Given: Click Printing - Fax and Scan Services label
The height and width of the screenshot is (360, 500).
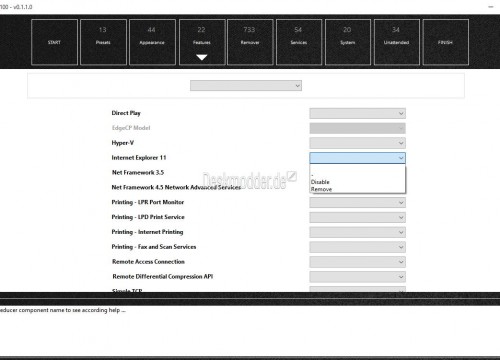Looking at the screenshot, I should click(x=154, y=247).
